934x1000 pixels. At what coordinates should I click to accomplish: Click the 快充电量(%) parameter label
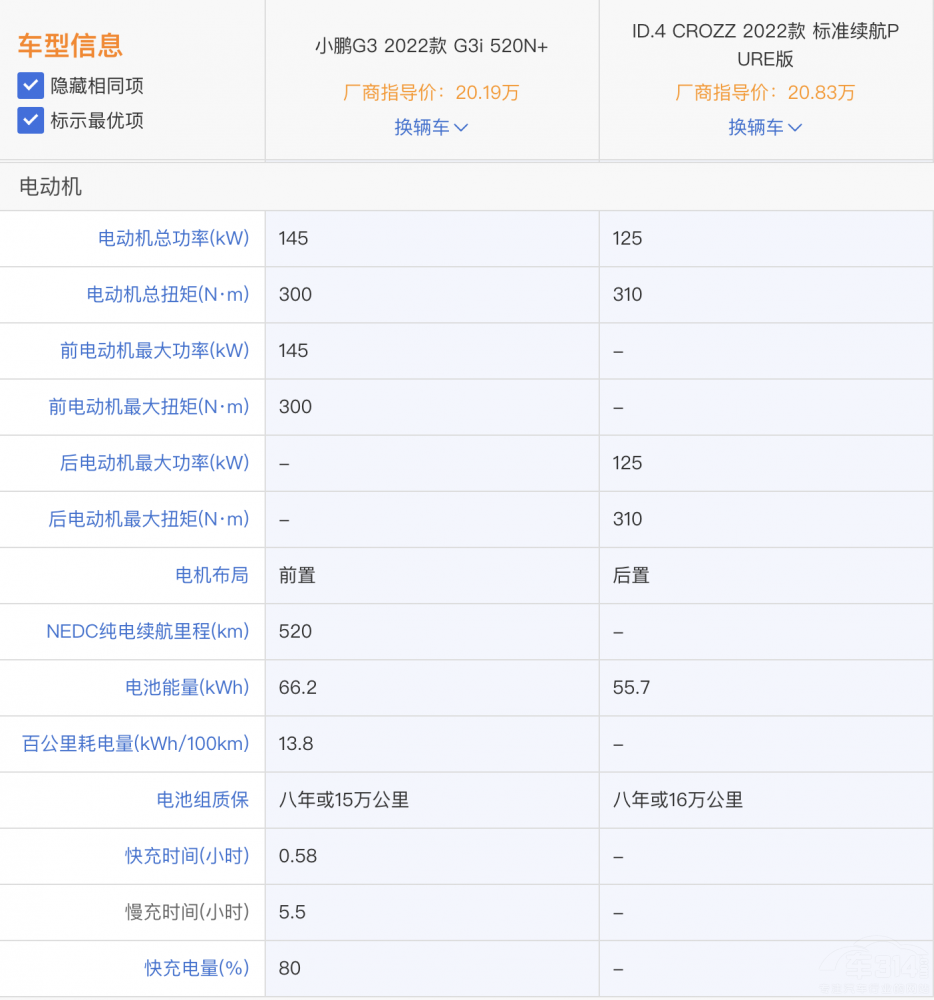(x=196, y=967)
